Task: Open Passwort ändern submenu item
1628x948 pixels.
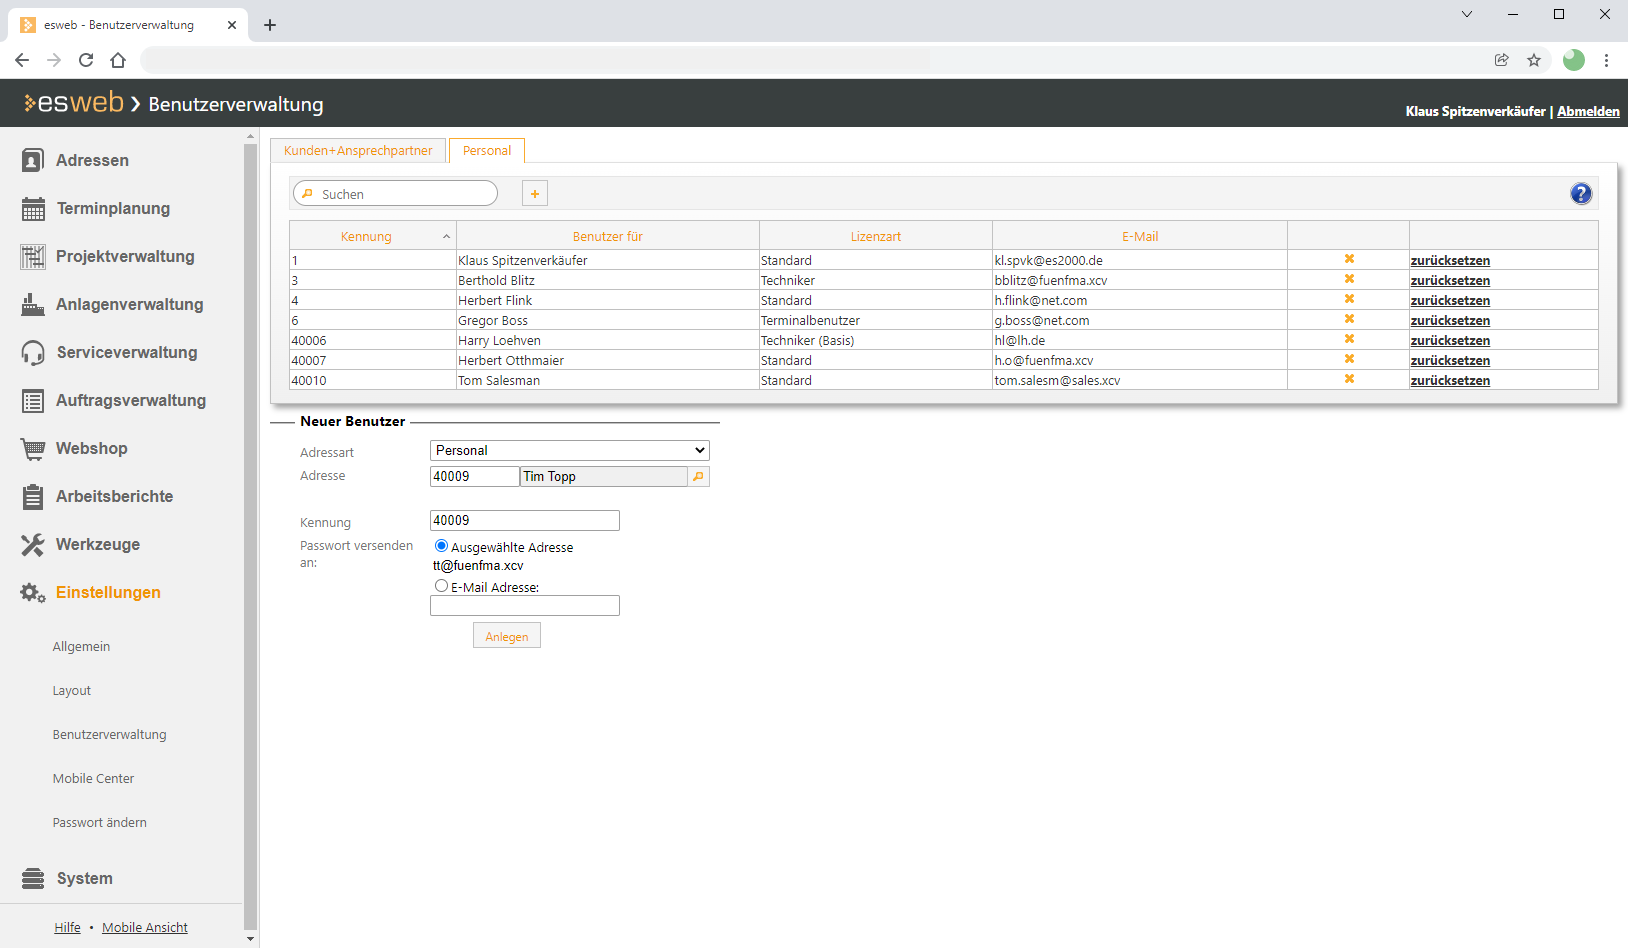Action: point(100,823)
